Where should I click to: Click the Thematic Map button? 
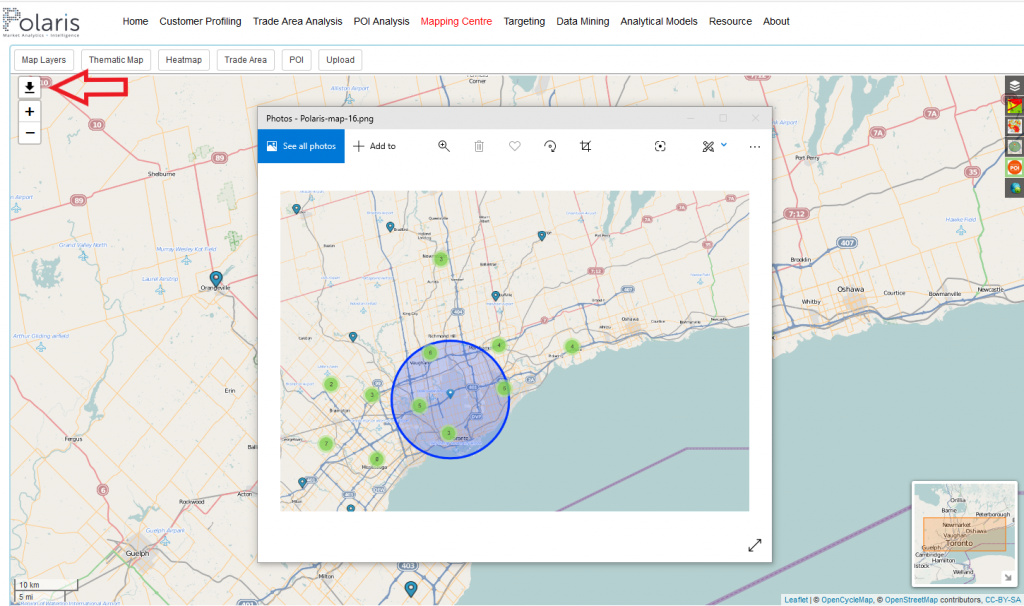click(116, 60)
